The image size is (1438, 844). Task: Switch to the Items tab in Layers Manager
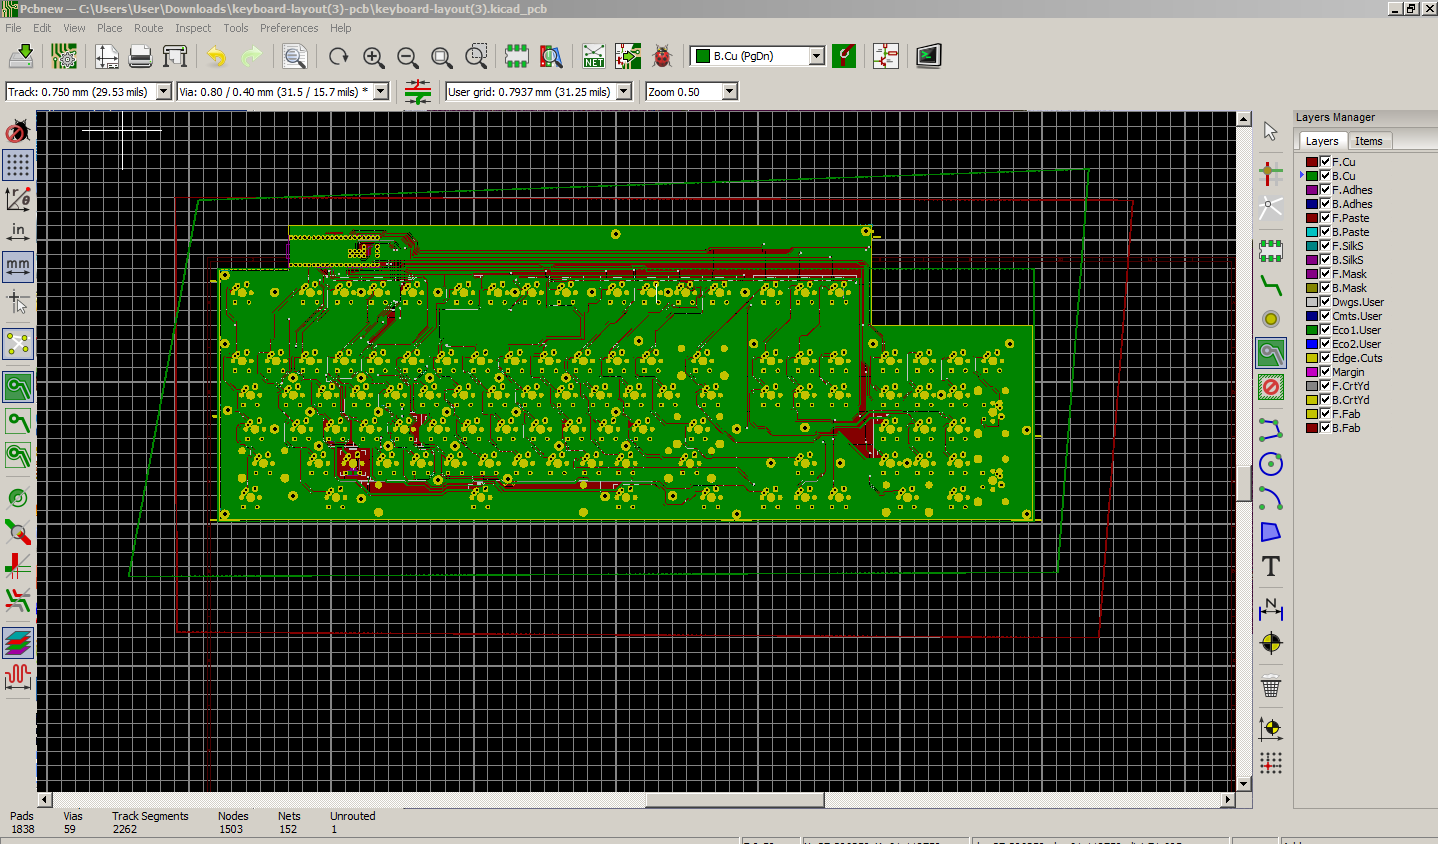1368,141
